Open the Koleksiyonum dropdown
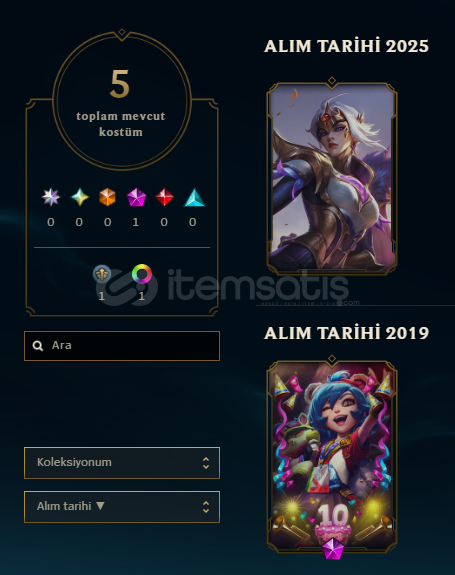 pos(122,463)
